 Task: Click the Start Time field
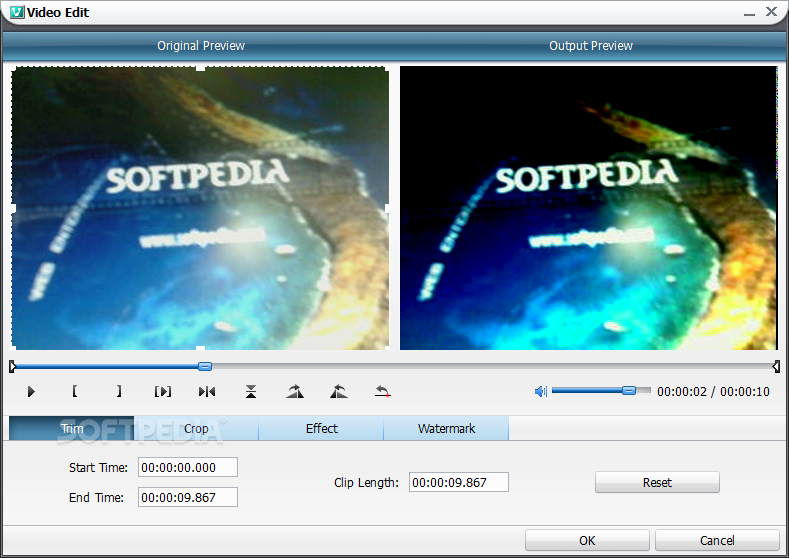[x=188, y=467]
